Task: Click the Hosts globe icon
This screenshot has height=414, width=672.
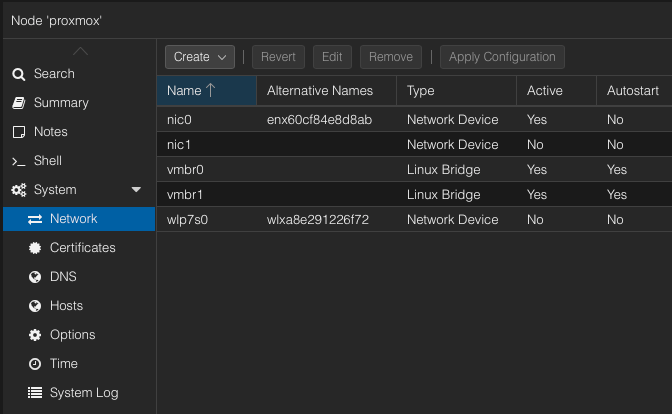Action: pyautogui.click(x=35, y=306)
